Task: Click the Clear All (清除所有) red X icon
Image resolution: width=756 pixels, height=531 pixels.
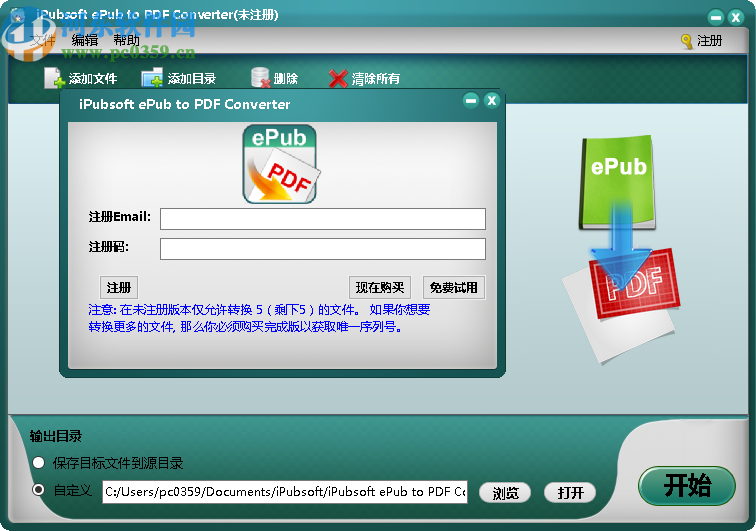Action: (338, 79)
